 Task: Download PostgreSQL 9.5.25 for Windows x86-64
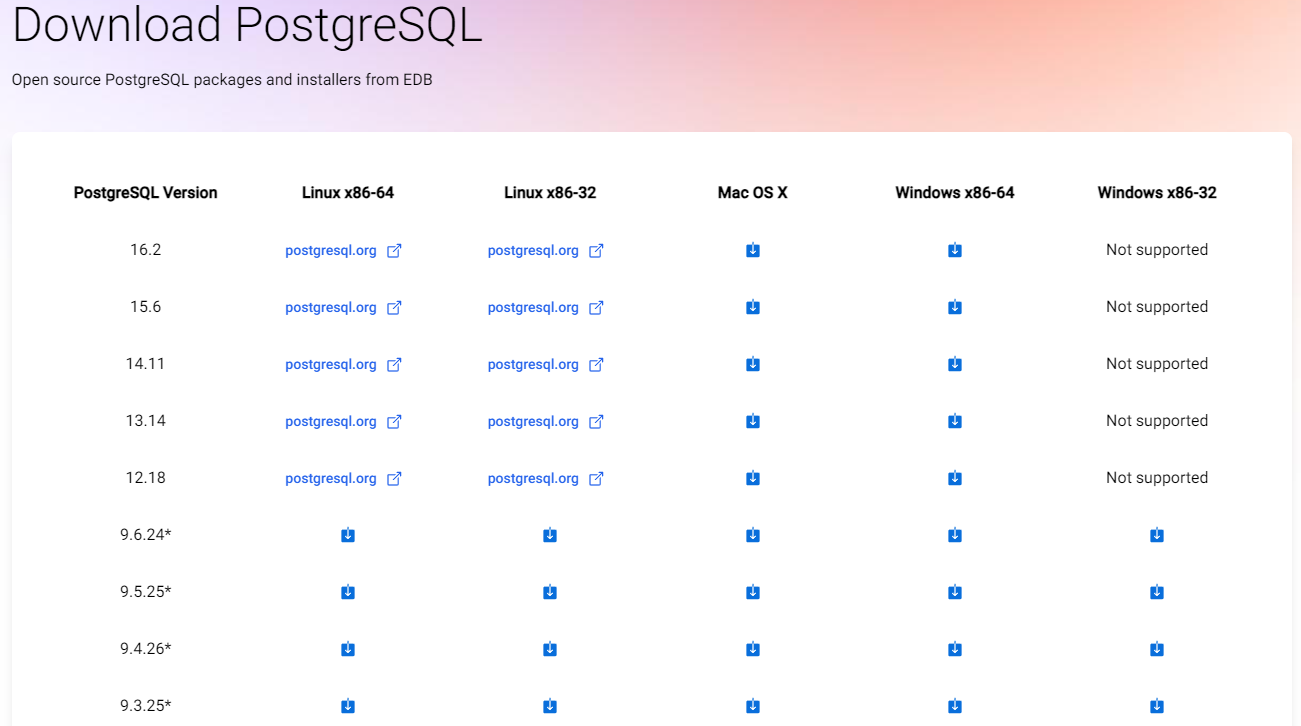click(955, 592)
